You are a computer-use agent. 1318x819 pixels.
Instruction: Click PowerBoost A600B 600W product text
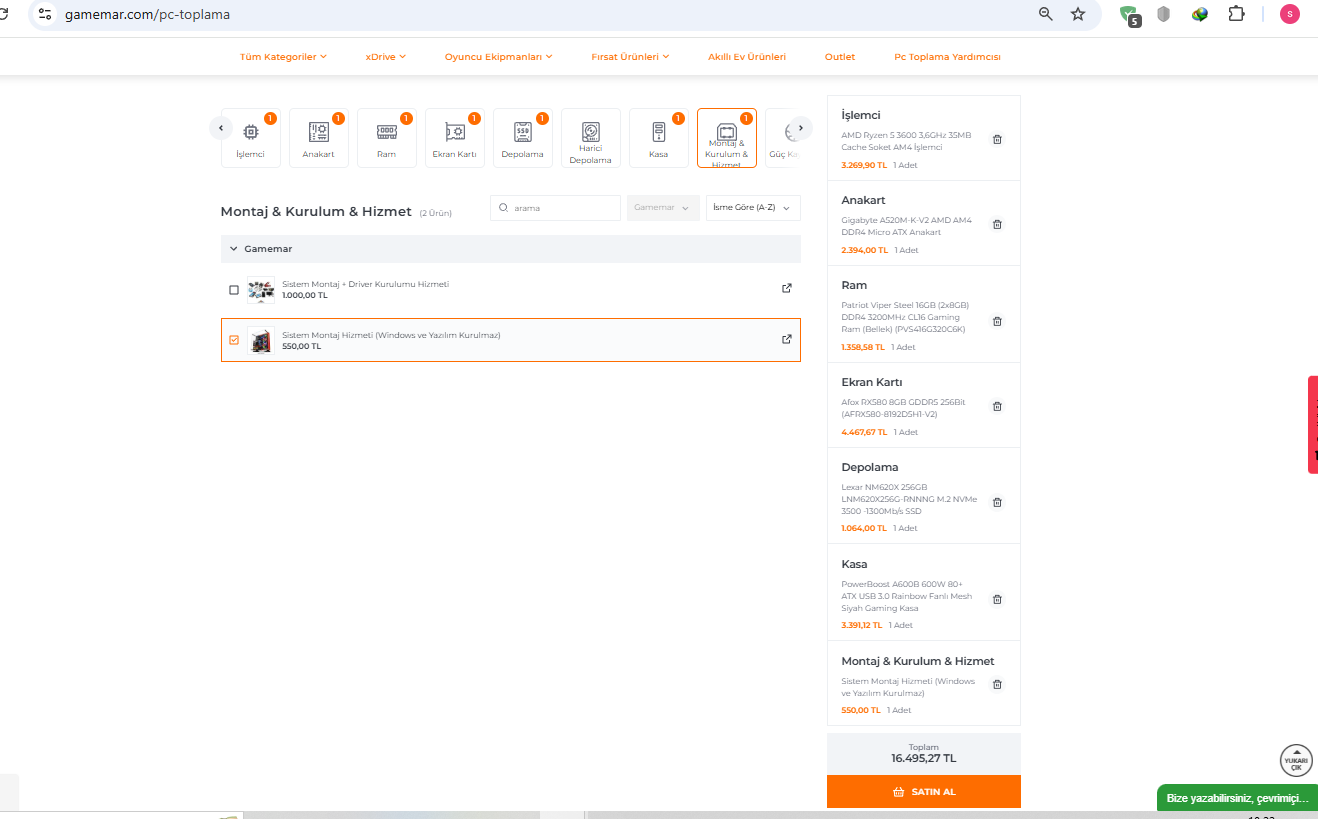(x=906, y=596)
